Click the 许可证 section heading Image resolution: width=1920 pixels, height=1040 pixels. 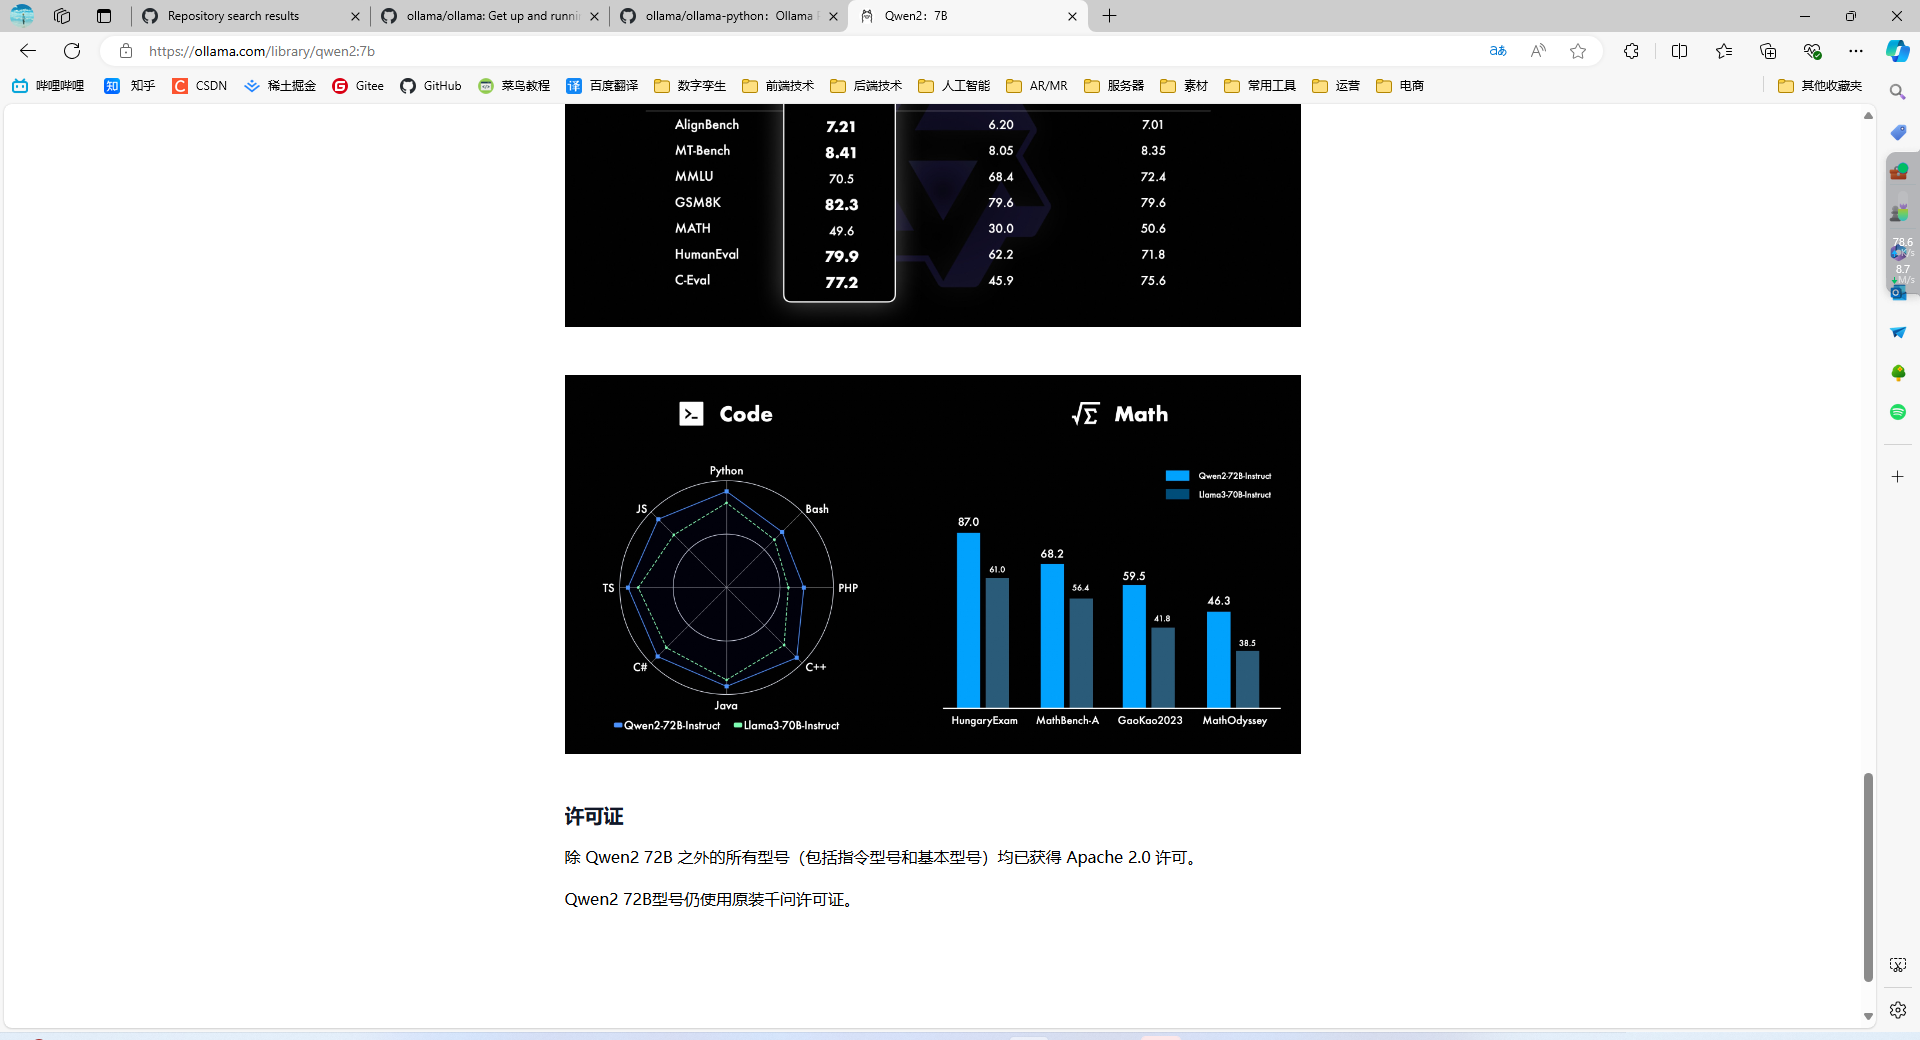(594, 817)
